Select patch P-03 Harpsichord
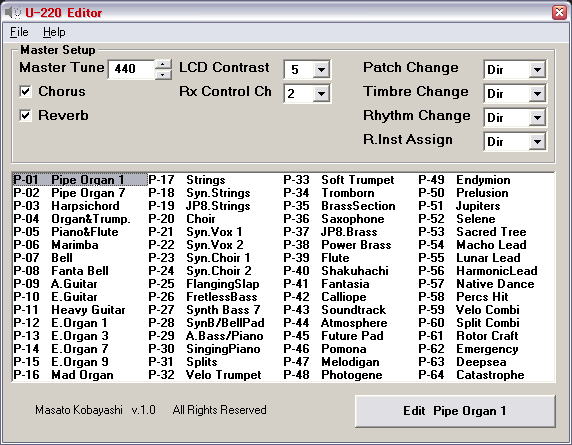Screen dimensions: 572x445 [x=80, y=206]
